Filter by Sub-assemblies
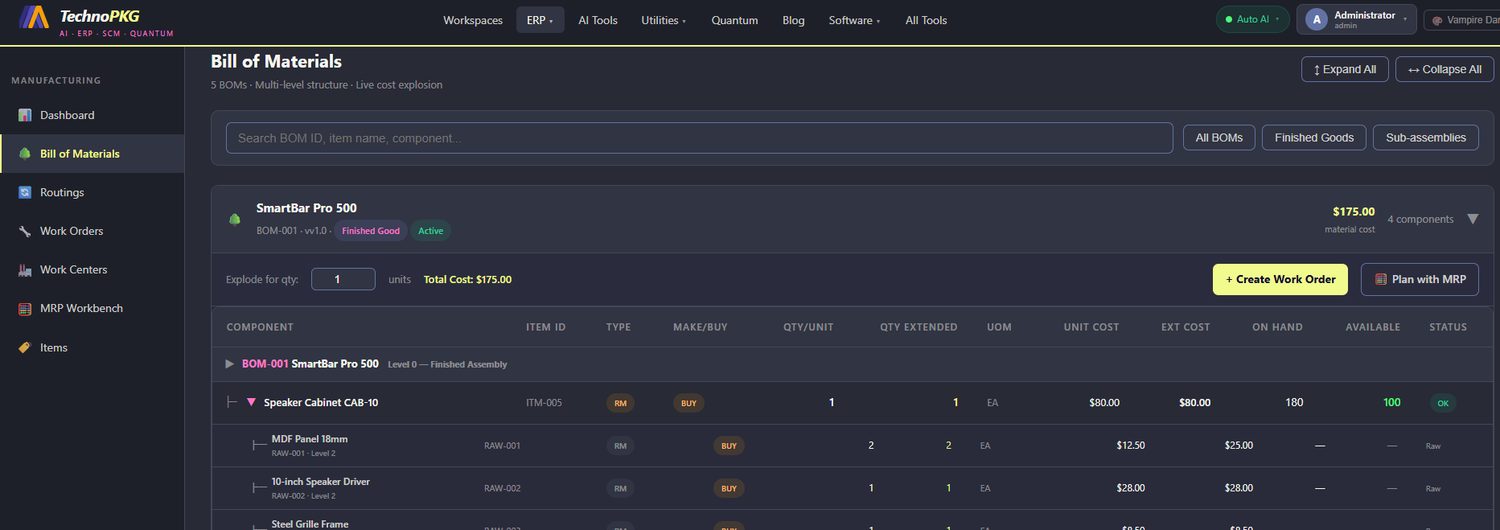 [x=1426, y=138]
